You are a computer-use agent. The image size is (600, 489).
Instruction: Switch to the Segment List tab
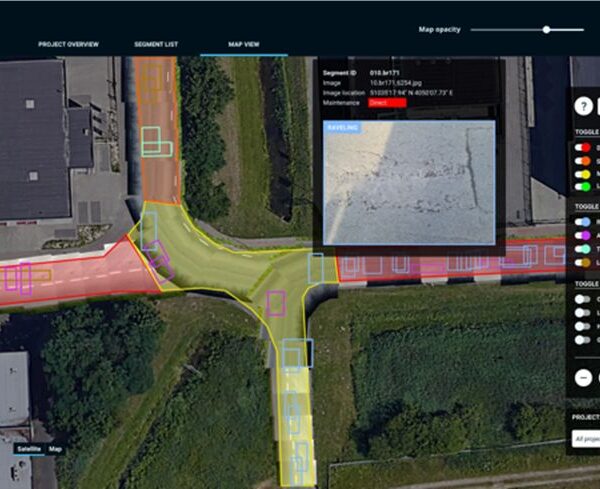(x=157, y=45)
